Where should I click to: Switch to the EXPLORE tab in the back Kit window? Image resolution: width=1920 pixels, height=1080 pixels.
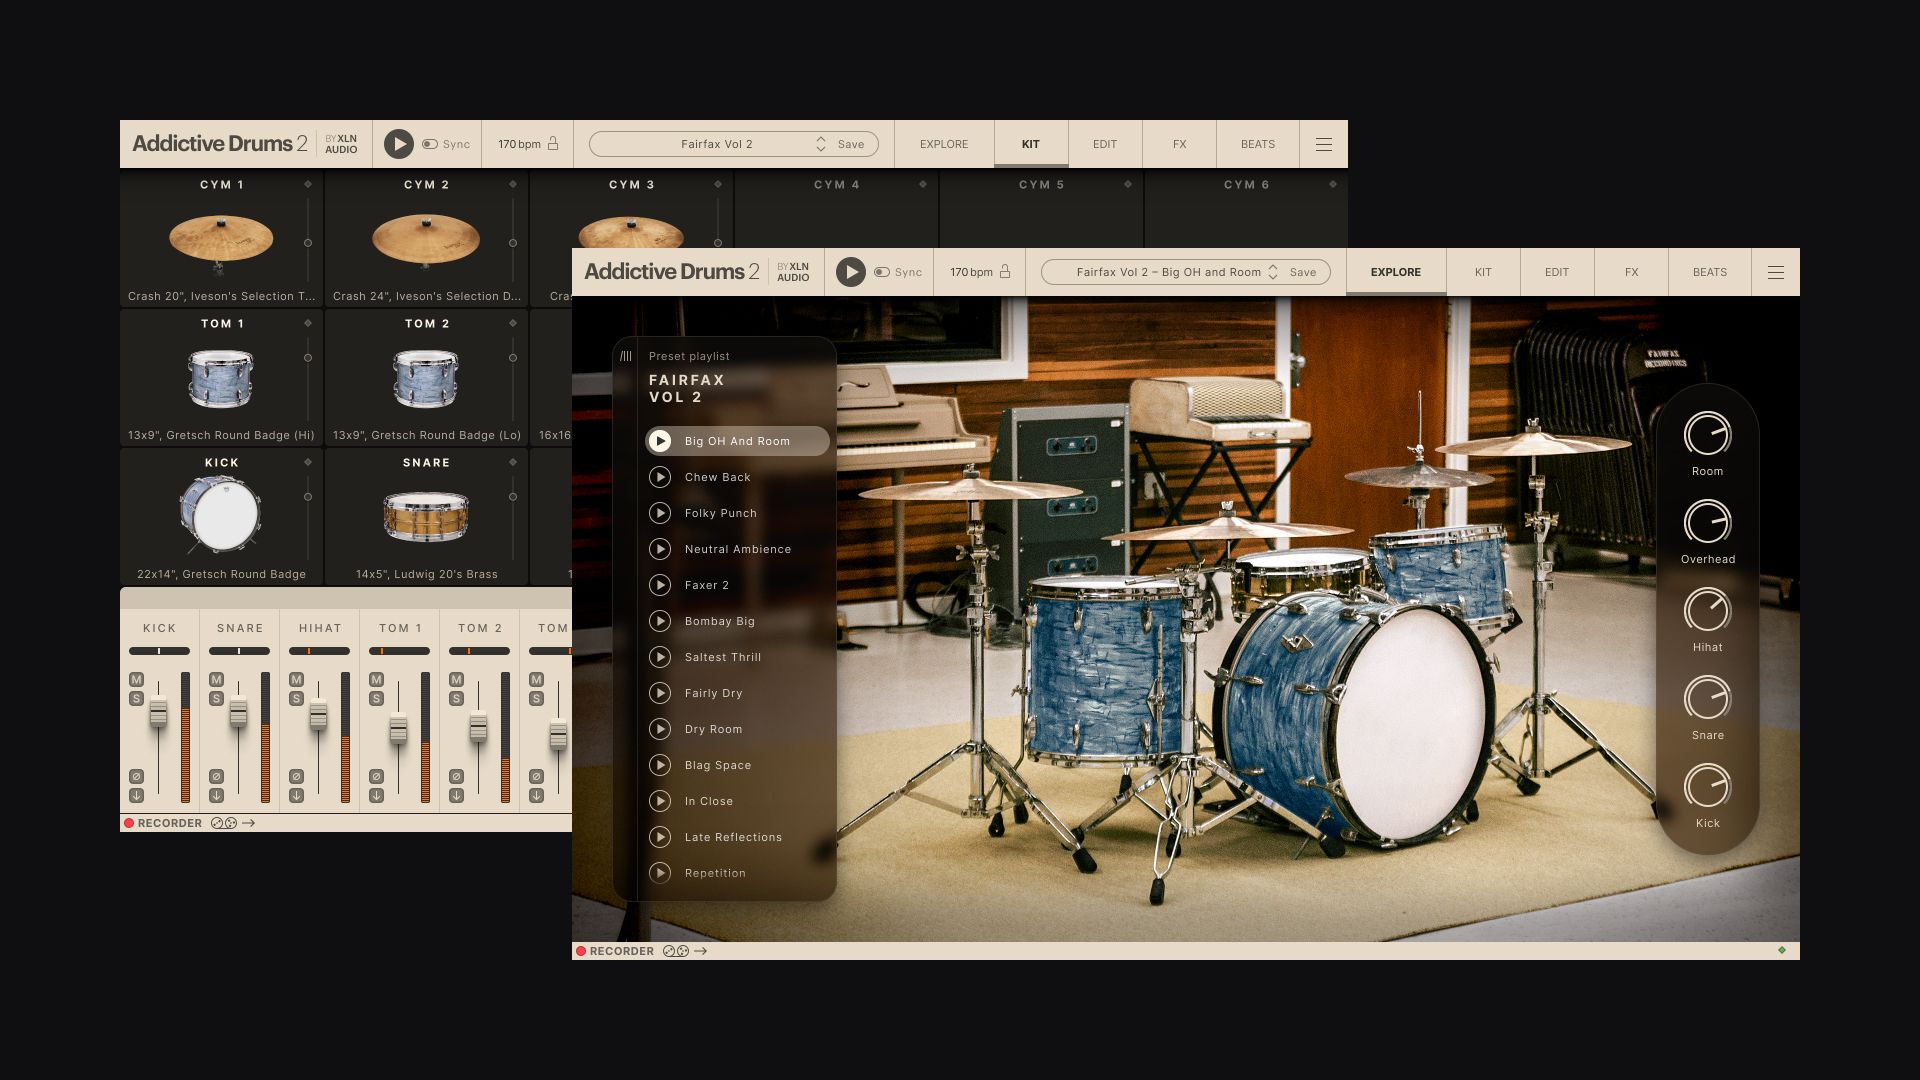[x=944, y=144]
